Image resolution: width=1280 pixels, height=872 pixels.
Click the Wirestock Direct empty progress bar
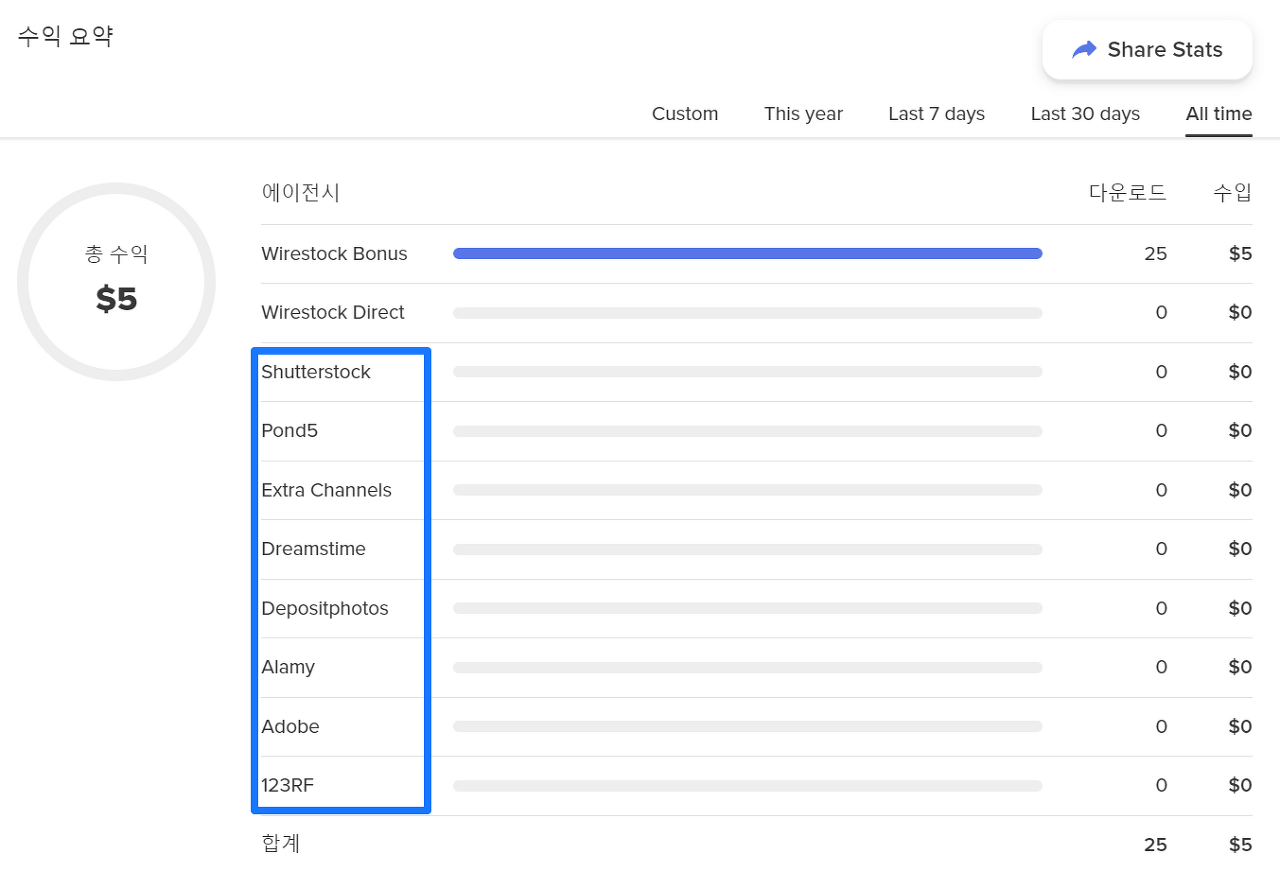tap(748, 313)
